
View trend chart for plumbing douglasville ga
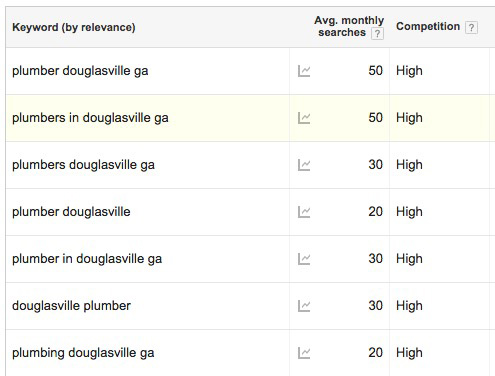(x=304, y=353)
